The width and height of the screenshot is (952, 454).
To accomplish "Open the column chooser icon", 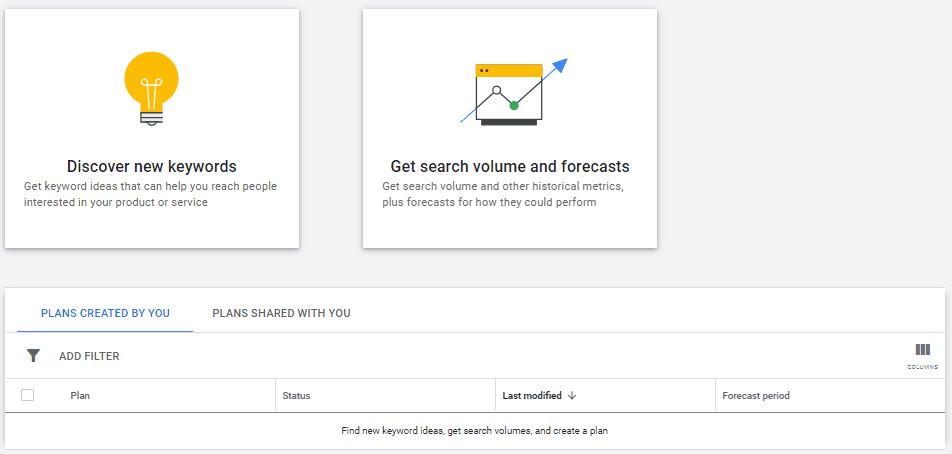I will click(922, 350).
